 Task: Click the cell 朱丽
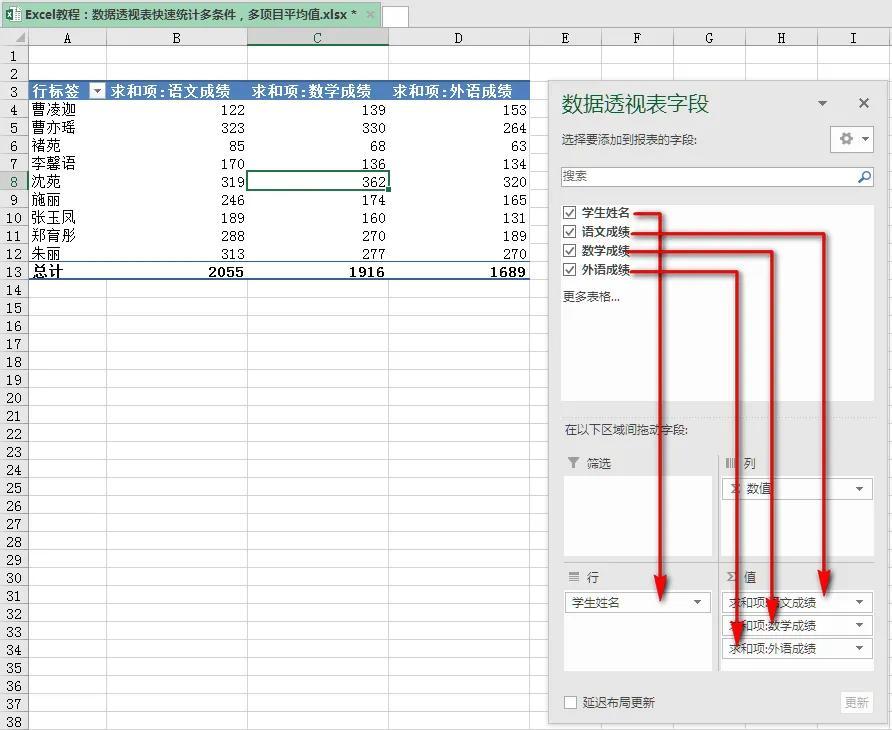coord(67,254)
